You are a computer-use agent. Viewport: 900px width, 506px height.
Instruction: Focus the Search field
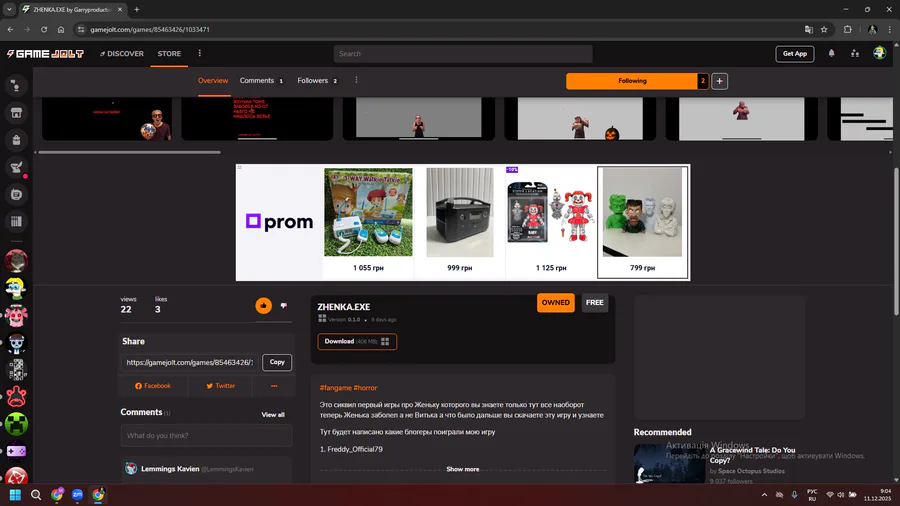(463, 54)
